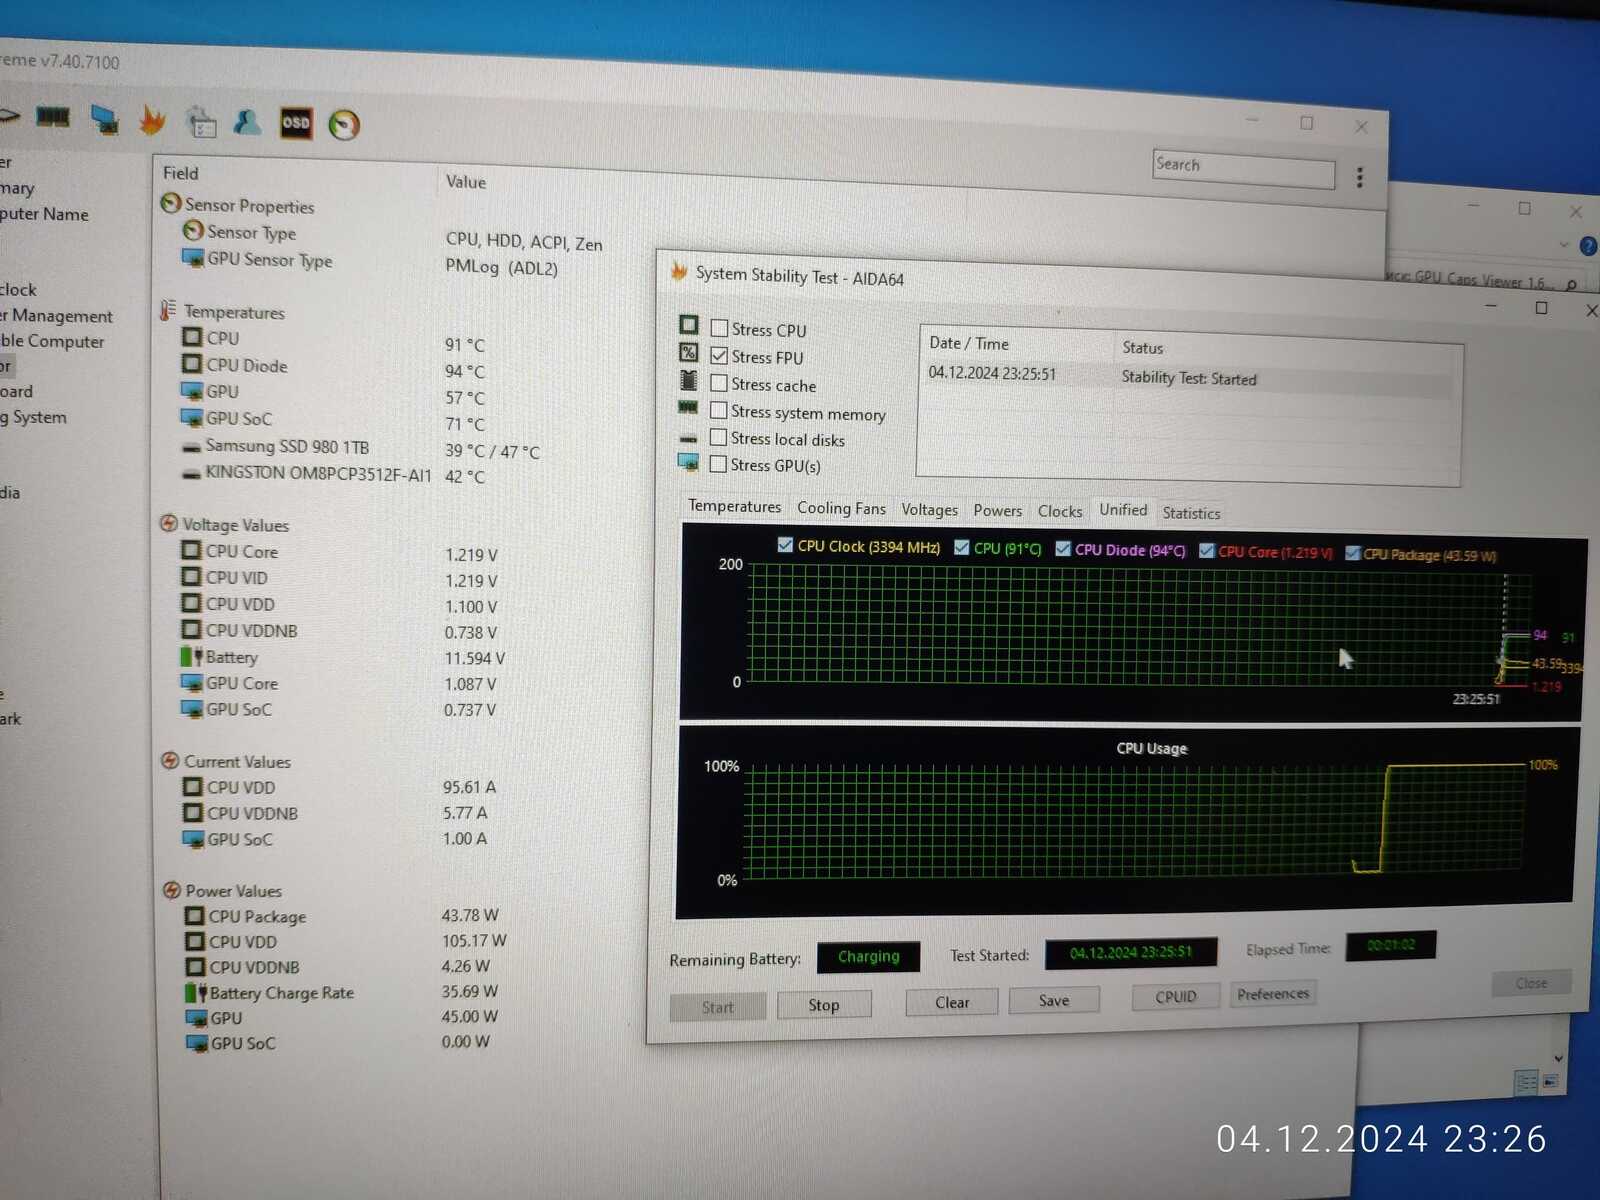Click the Clear button
The height and width of the screenshot is (1200, 1600).
(x=952, y=1003)
